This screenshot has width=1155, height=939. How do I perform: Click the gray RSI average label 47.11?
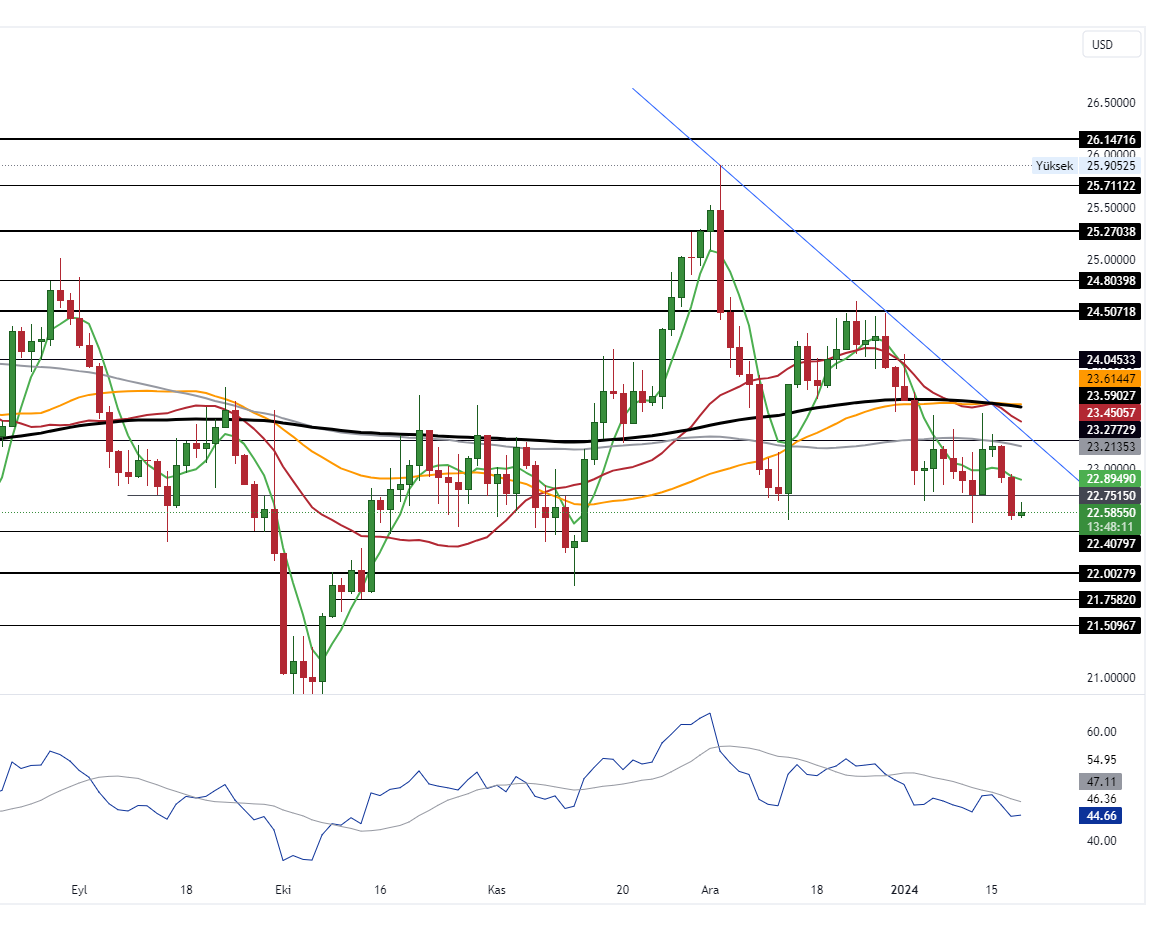coord(1100,782)
